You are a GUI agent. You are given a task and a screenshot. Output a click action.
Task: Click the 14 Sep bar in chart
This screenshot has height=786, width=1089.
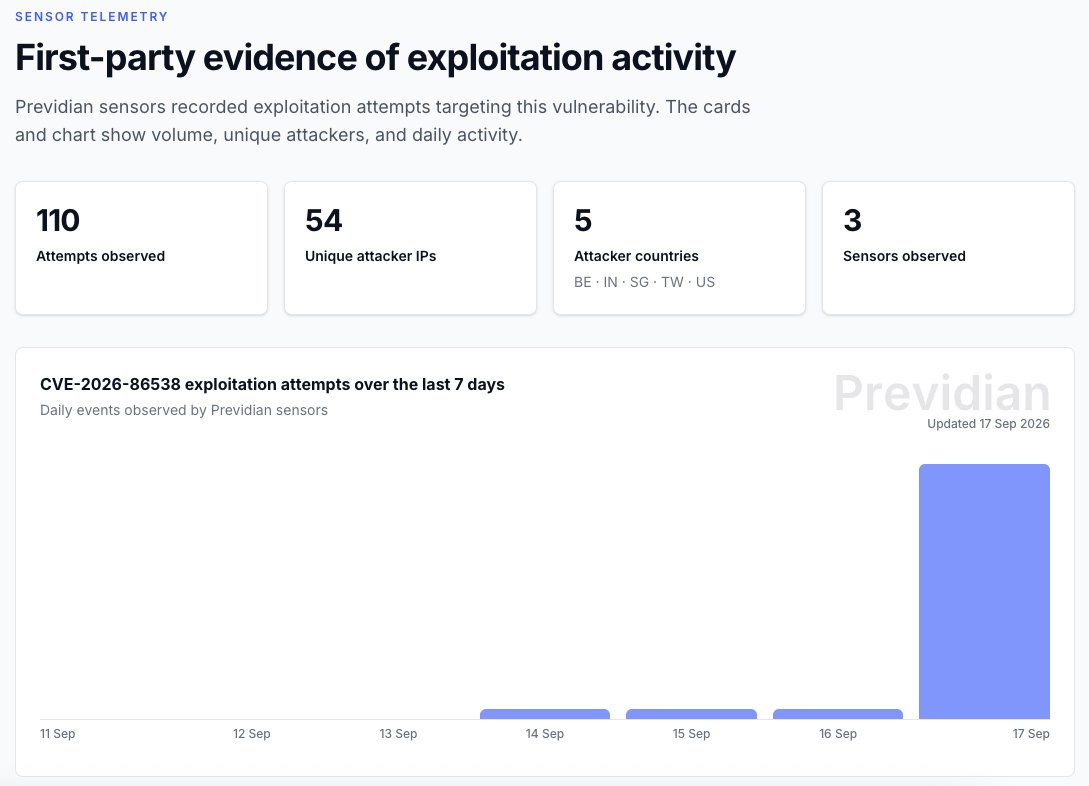tap(544, 714)
